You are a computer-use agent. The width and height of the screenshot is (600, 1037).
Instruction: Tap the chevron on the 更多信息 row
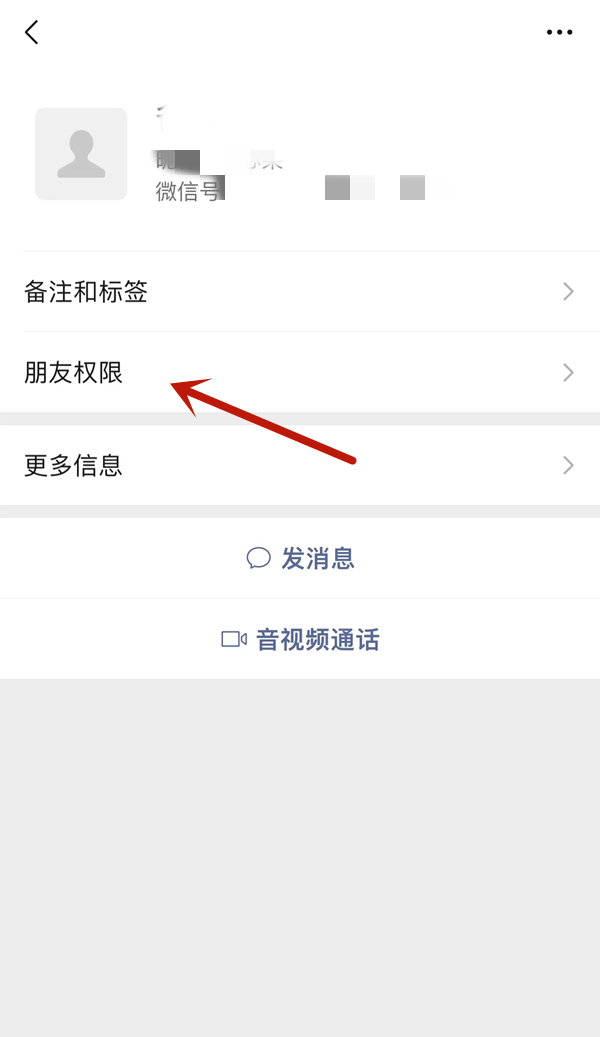568,466
